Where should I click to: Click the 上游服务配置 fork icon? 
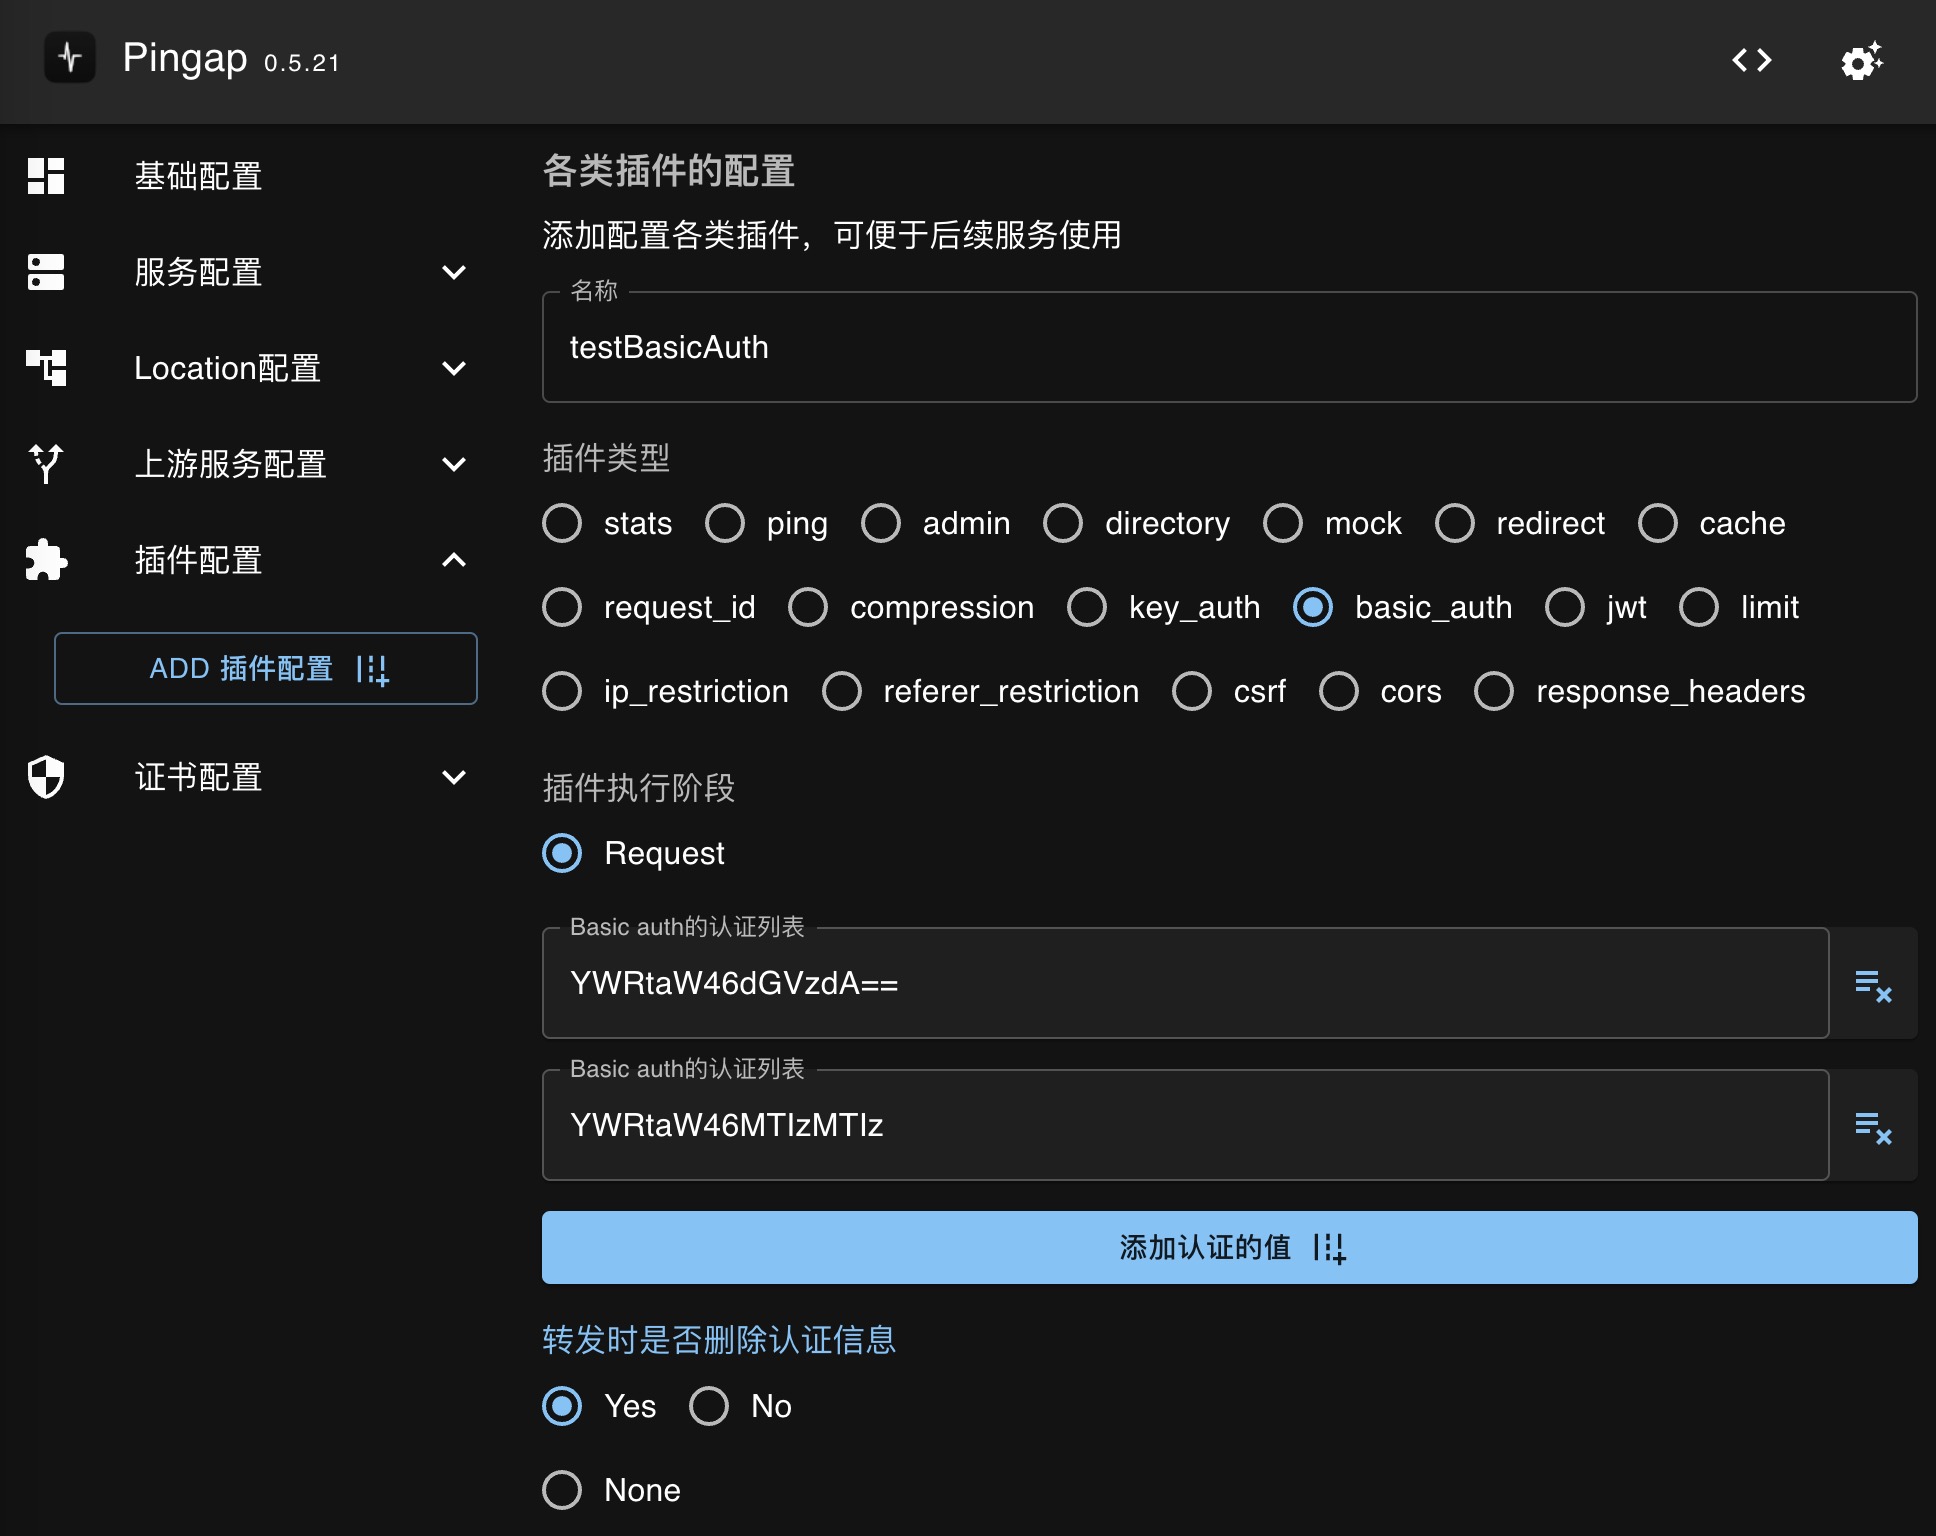click(x=46, y=464)
